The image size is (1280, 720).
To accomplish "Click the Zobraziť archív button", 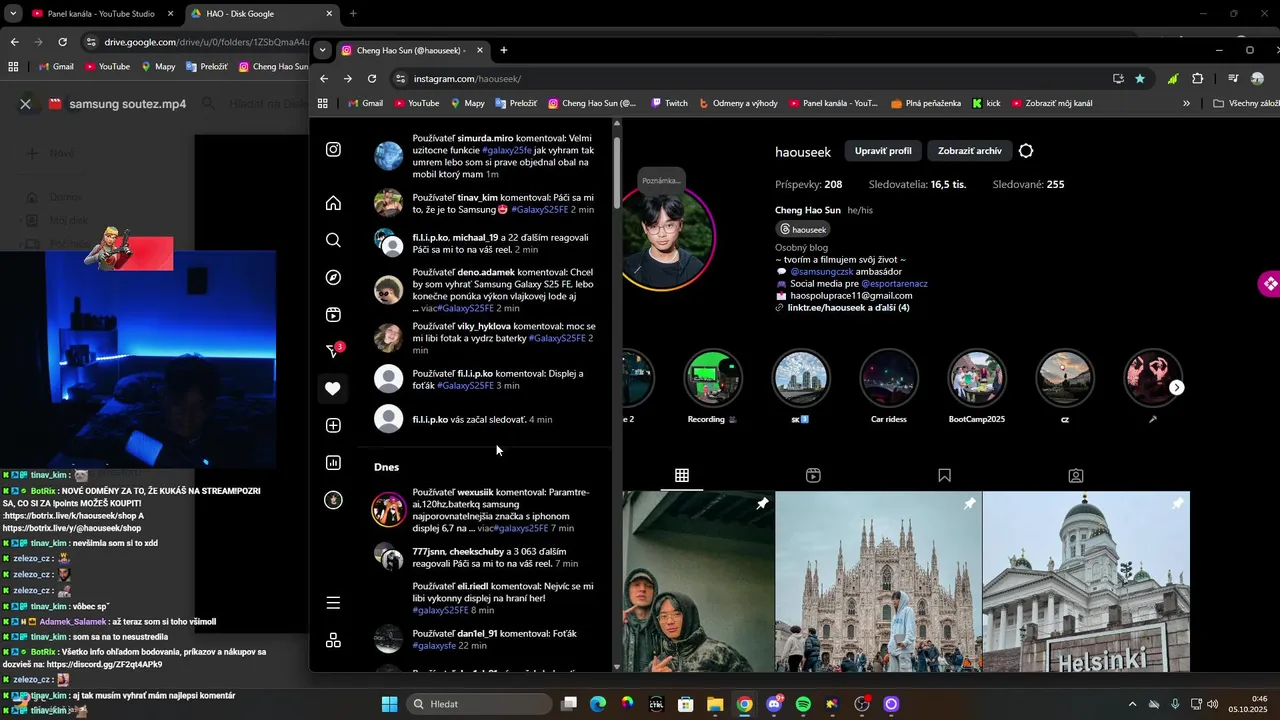I will coord(970,151).
